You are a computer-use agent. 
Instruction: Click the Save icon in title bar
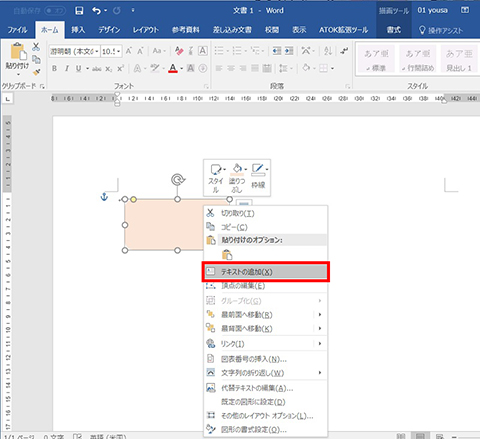[x=79, y=11]
